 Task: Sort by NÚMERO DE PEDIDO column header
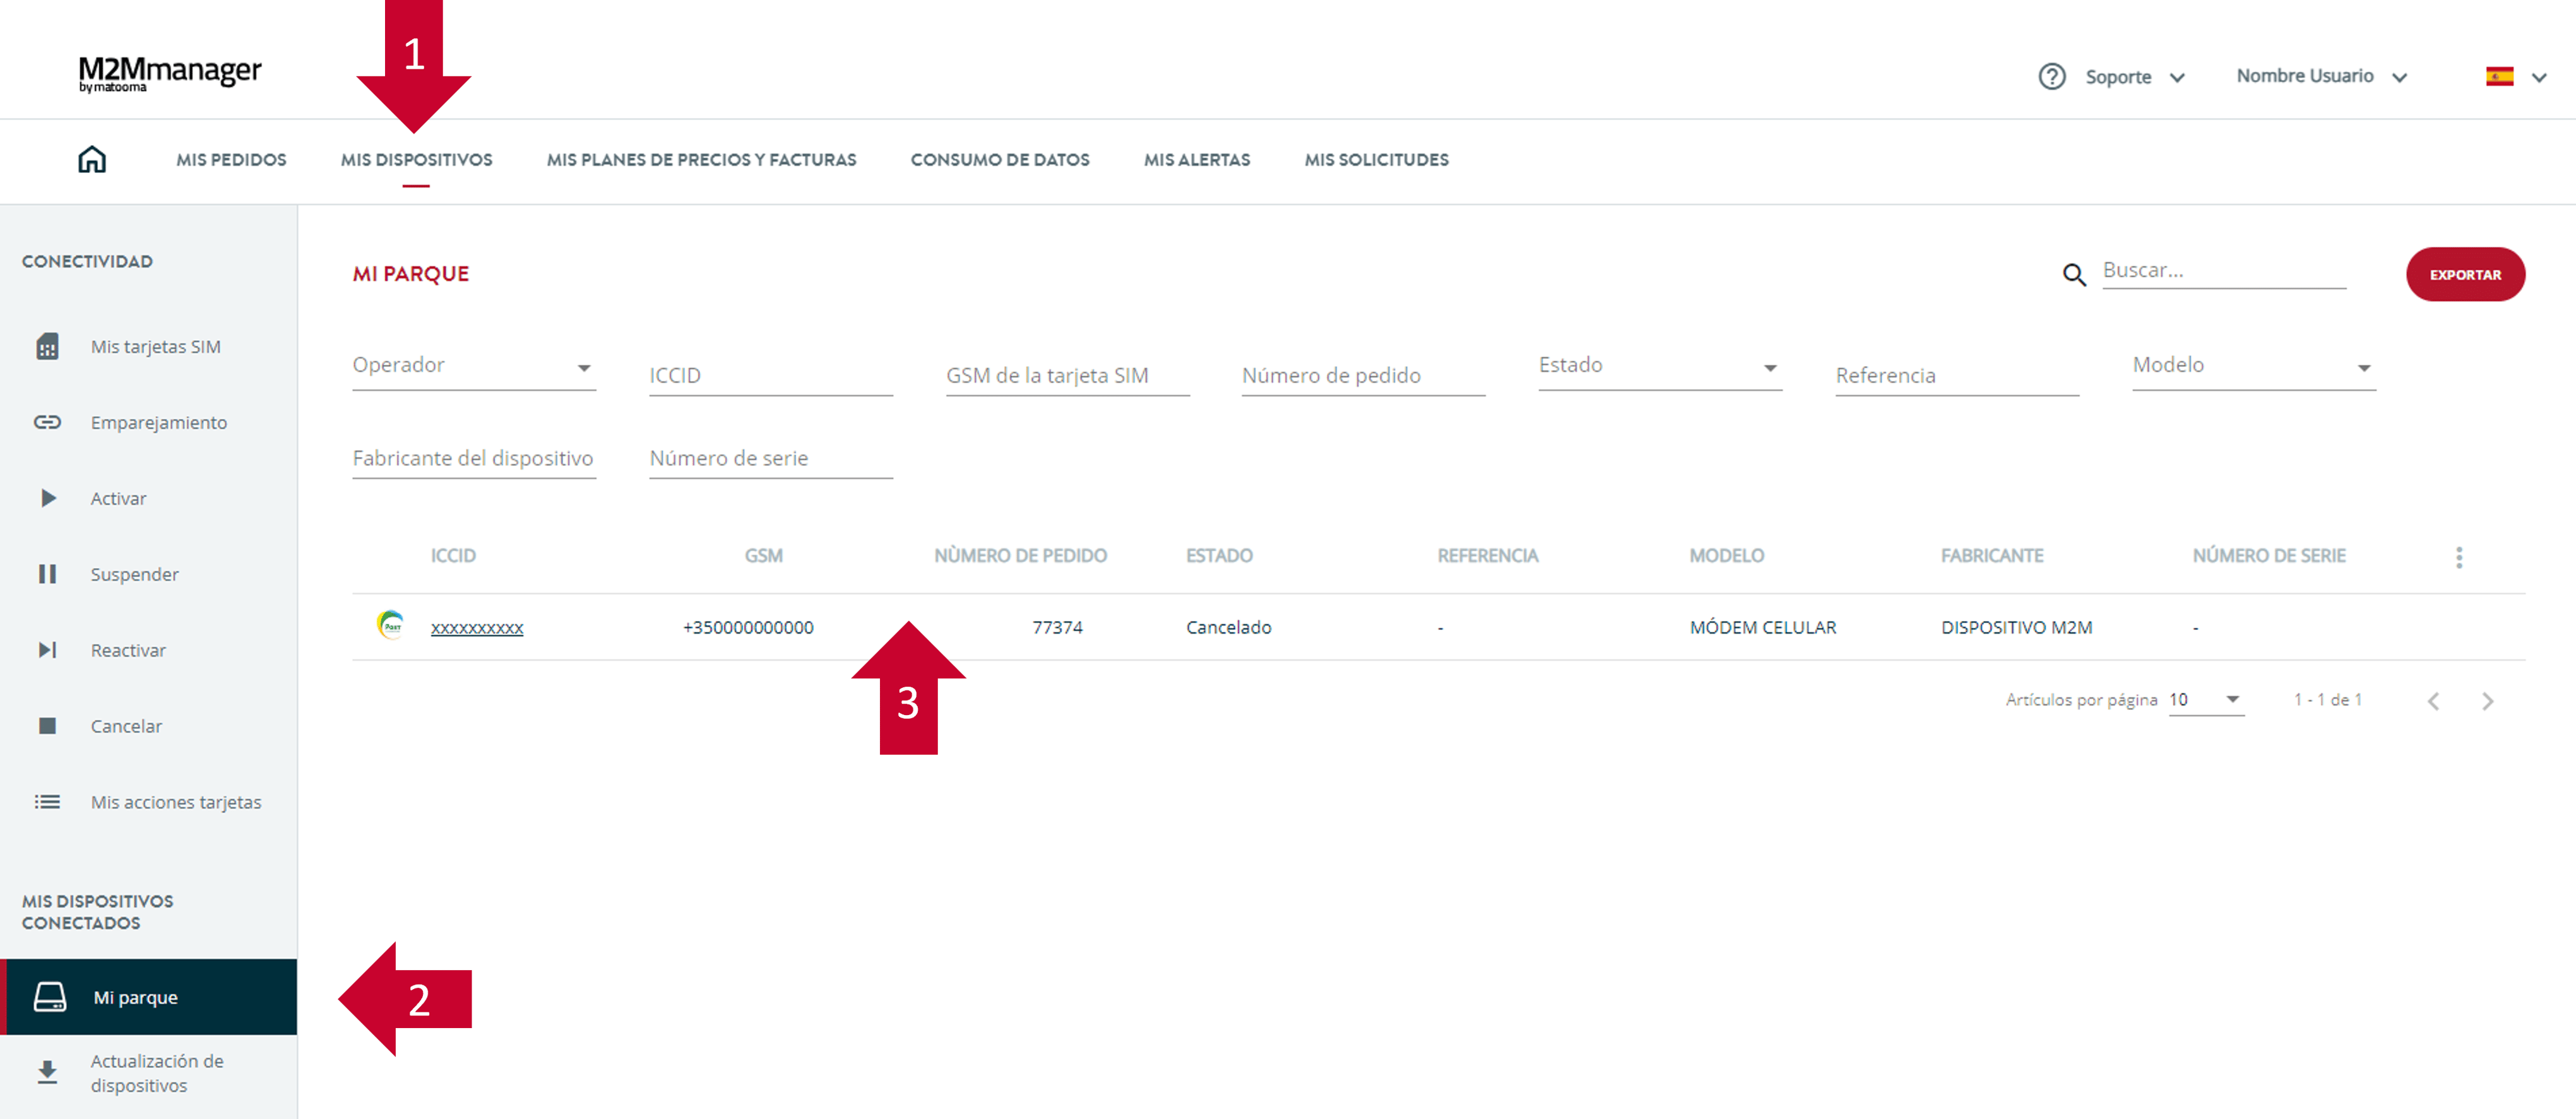pos(1020,556)
